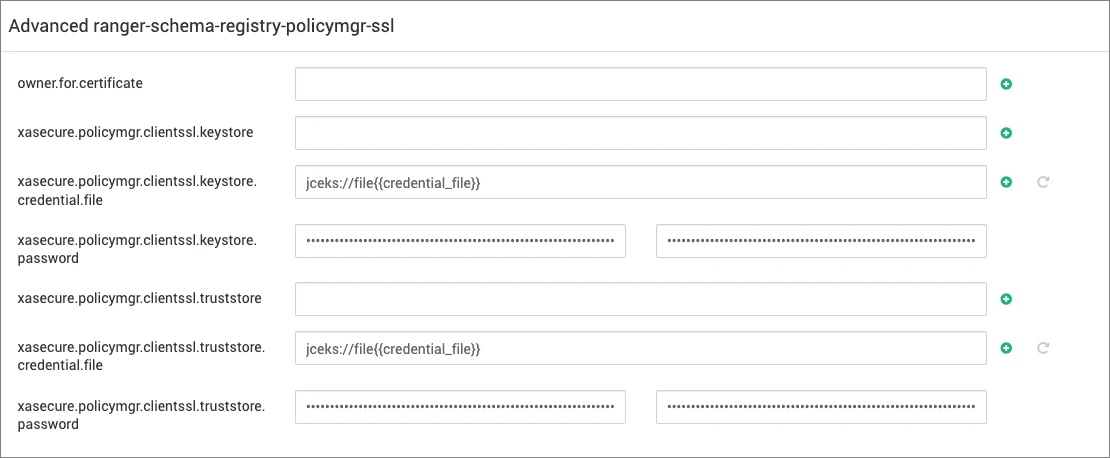Screen dimensions: 1110x458
Task: Select the keystore.credential.file jceks value field
Action: tap(641, 183)
